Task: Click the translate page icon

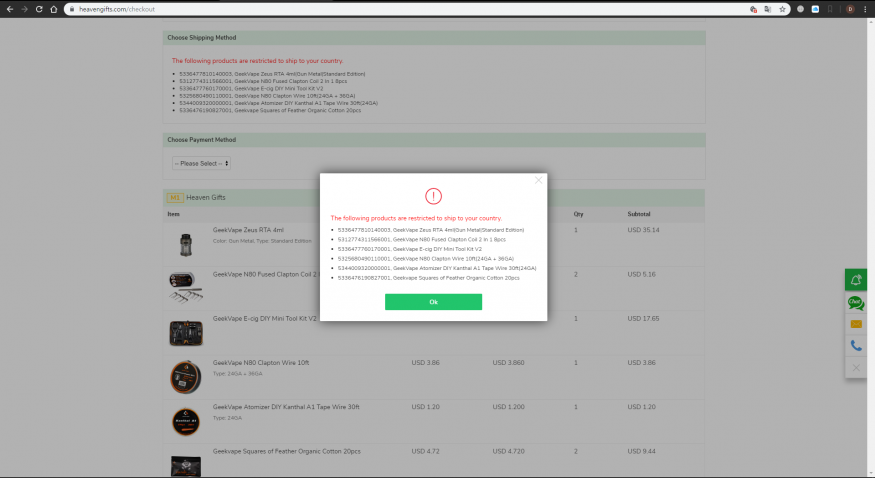Action: (768, 9)
